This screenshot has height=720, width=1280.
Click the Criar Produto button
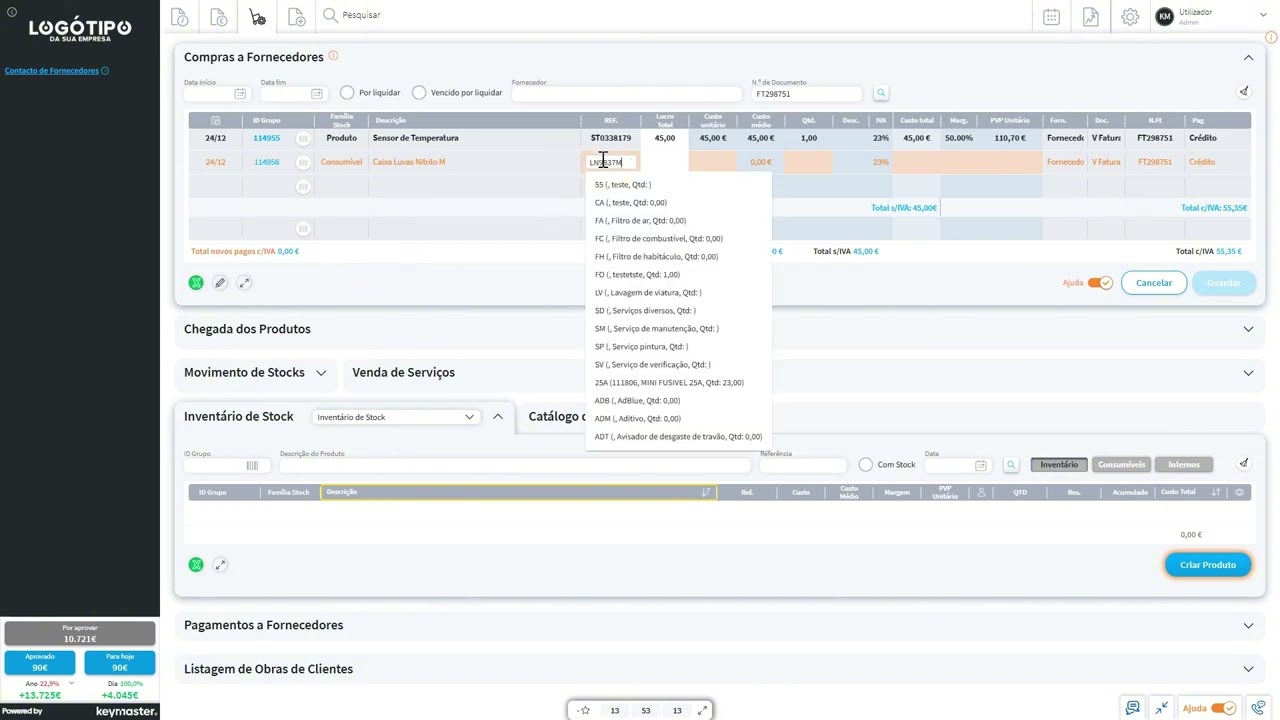point(1207,565)
